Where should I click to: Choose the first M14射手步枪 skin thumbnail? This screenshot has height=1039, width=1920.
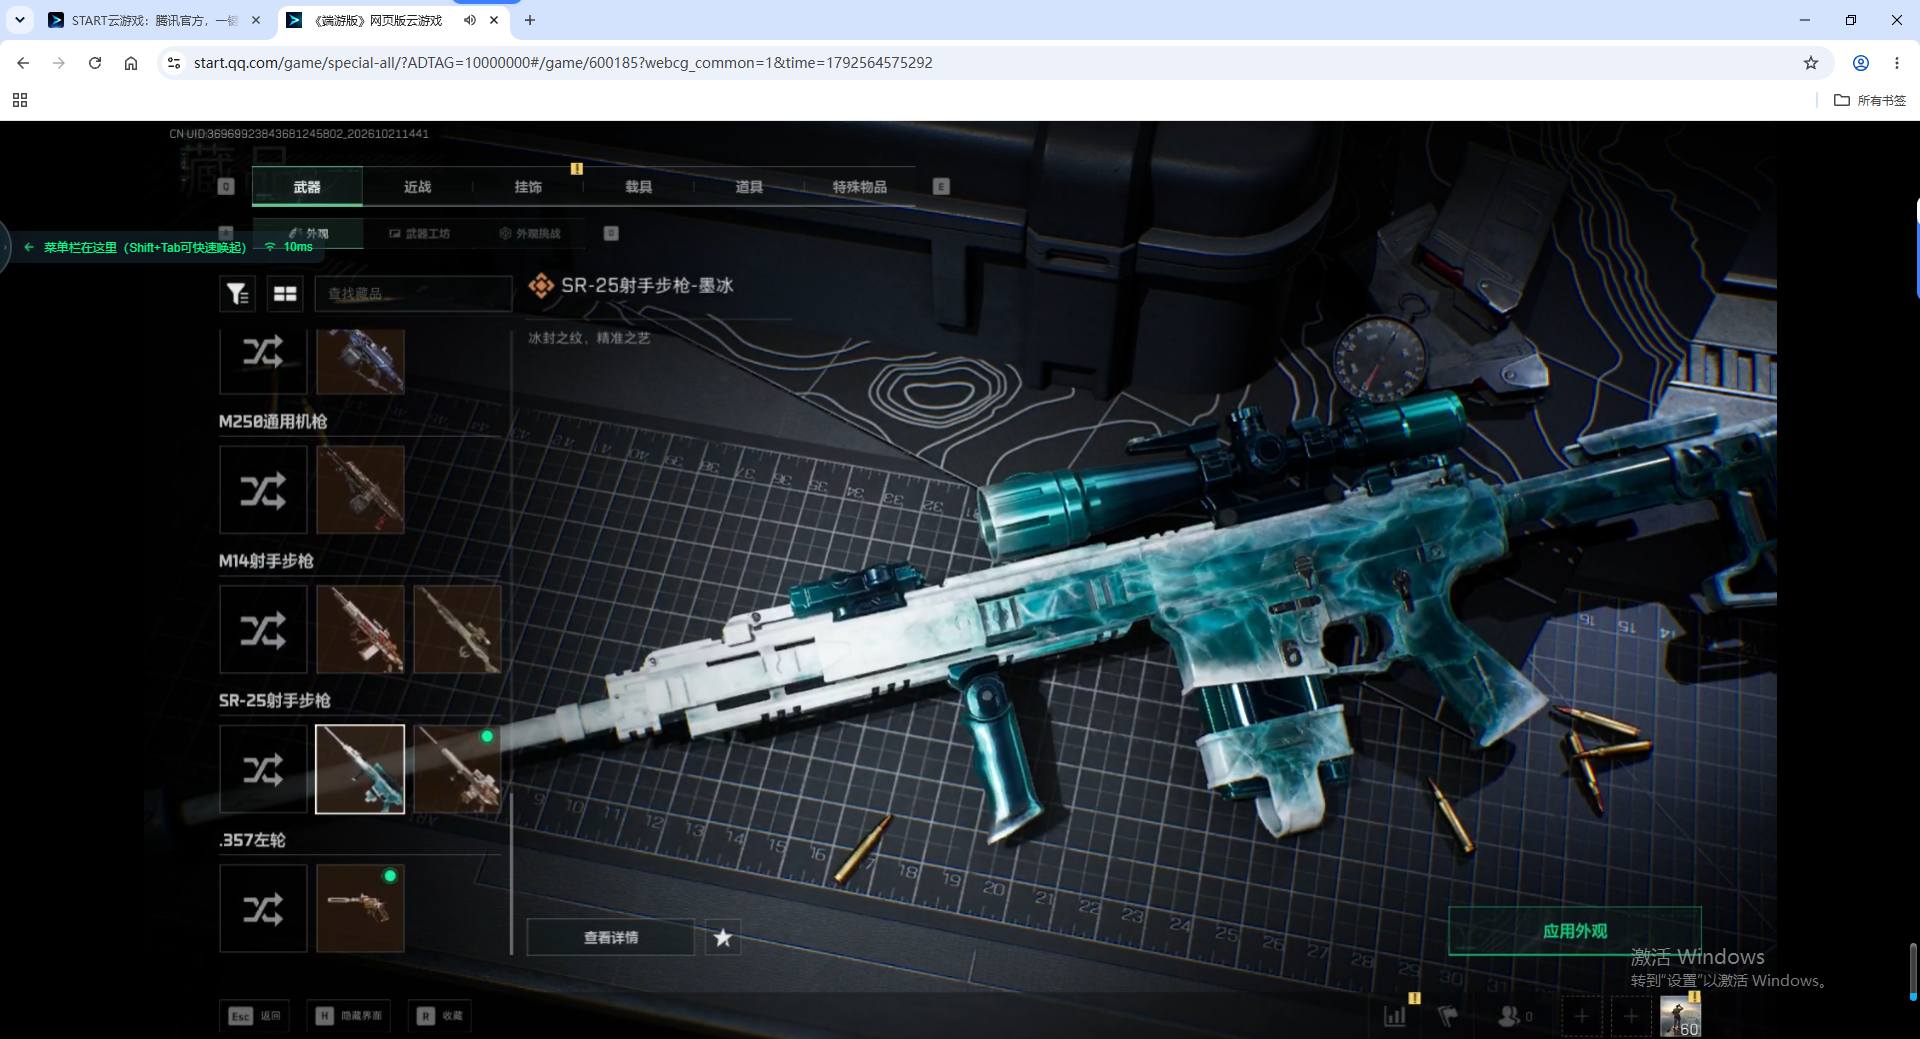coord(360,630)
